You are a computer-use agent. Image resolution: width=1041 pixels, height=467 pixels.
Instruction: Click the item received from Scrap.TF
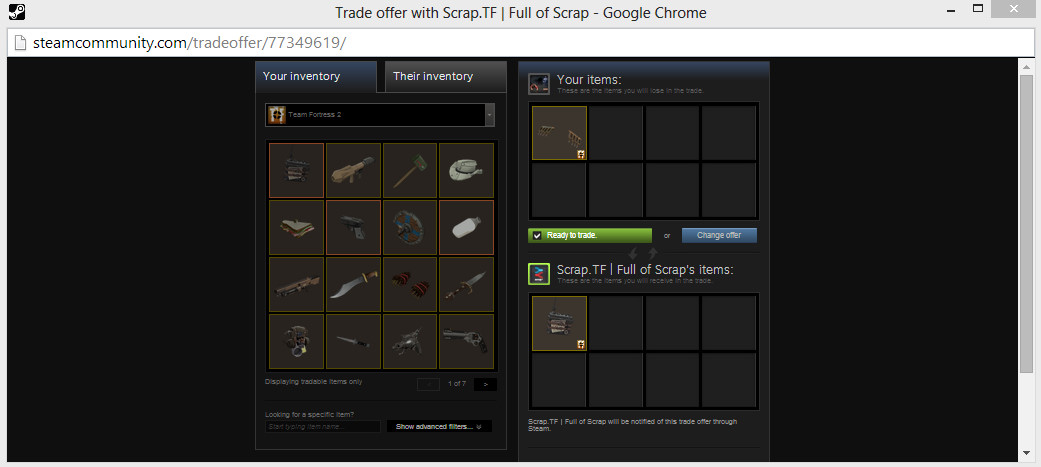[559, 323]
